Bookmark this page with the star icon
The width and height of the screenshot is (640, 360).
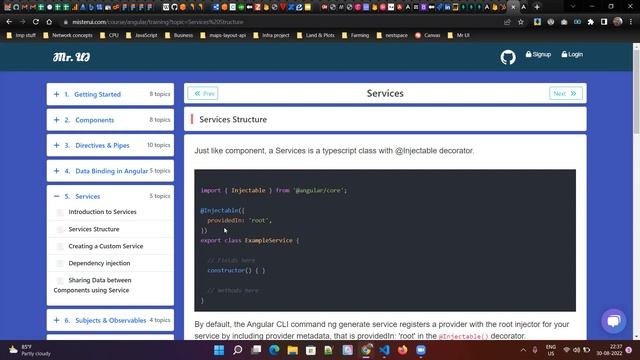tap(521, 22)
